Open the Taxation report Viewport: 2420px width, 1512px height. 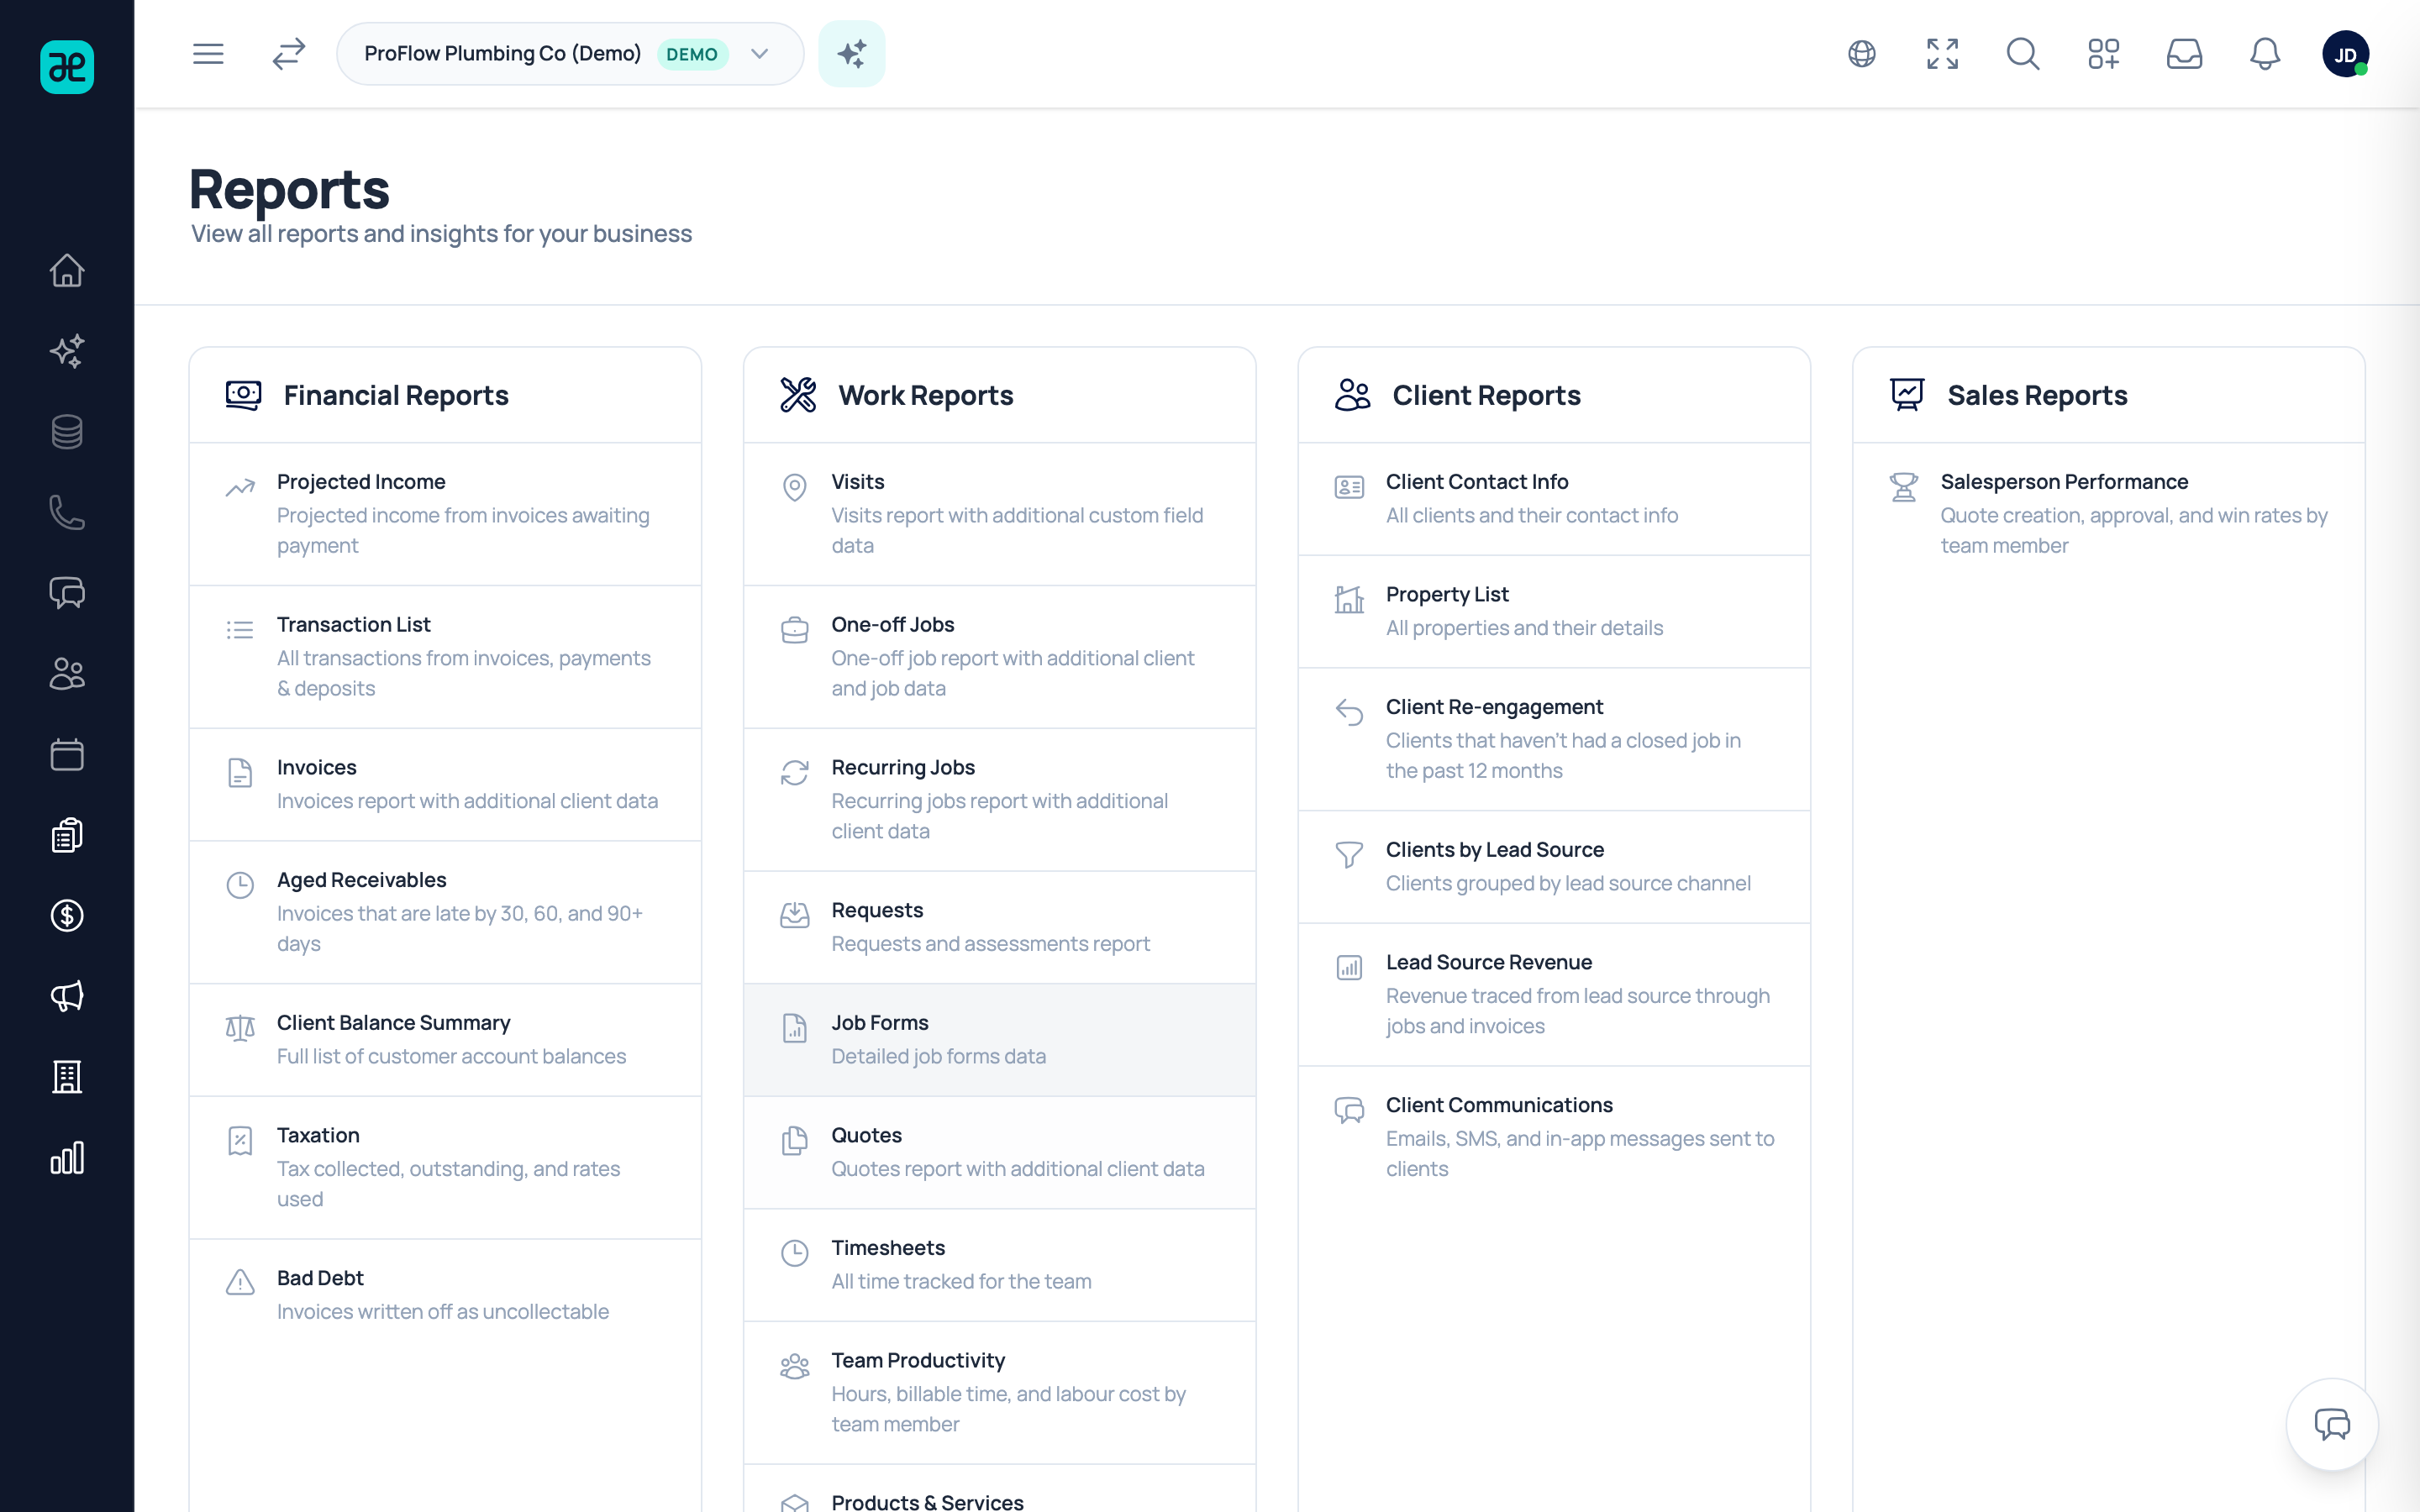coord(445,1168)
